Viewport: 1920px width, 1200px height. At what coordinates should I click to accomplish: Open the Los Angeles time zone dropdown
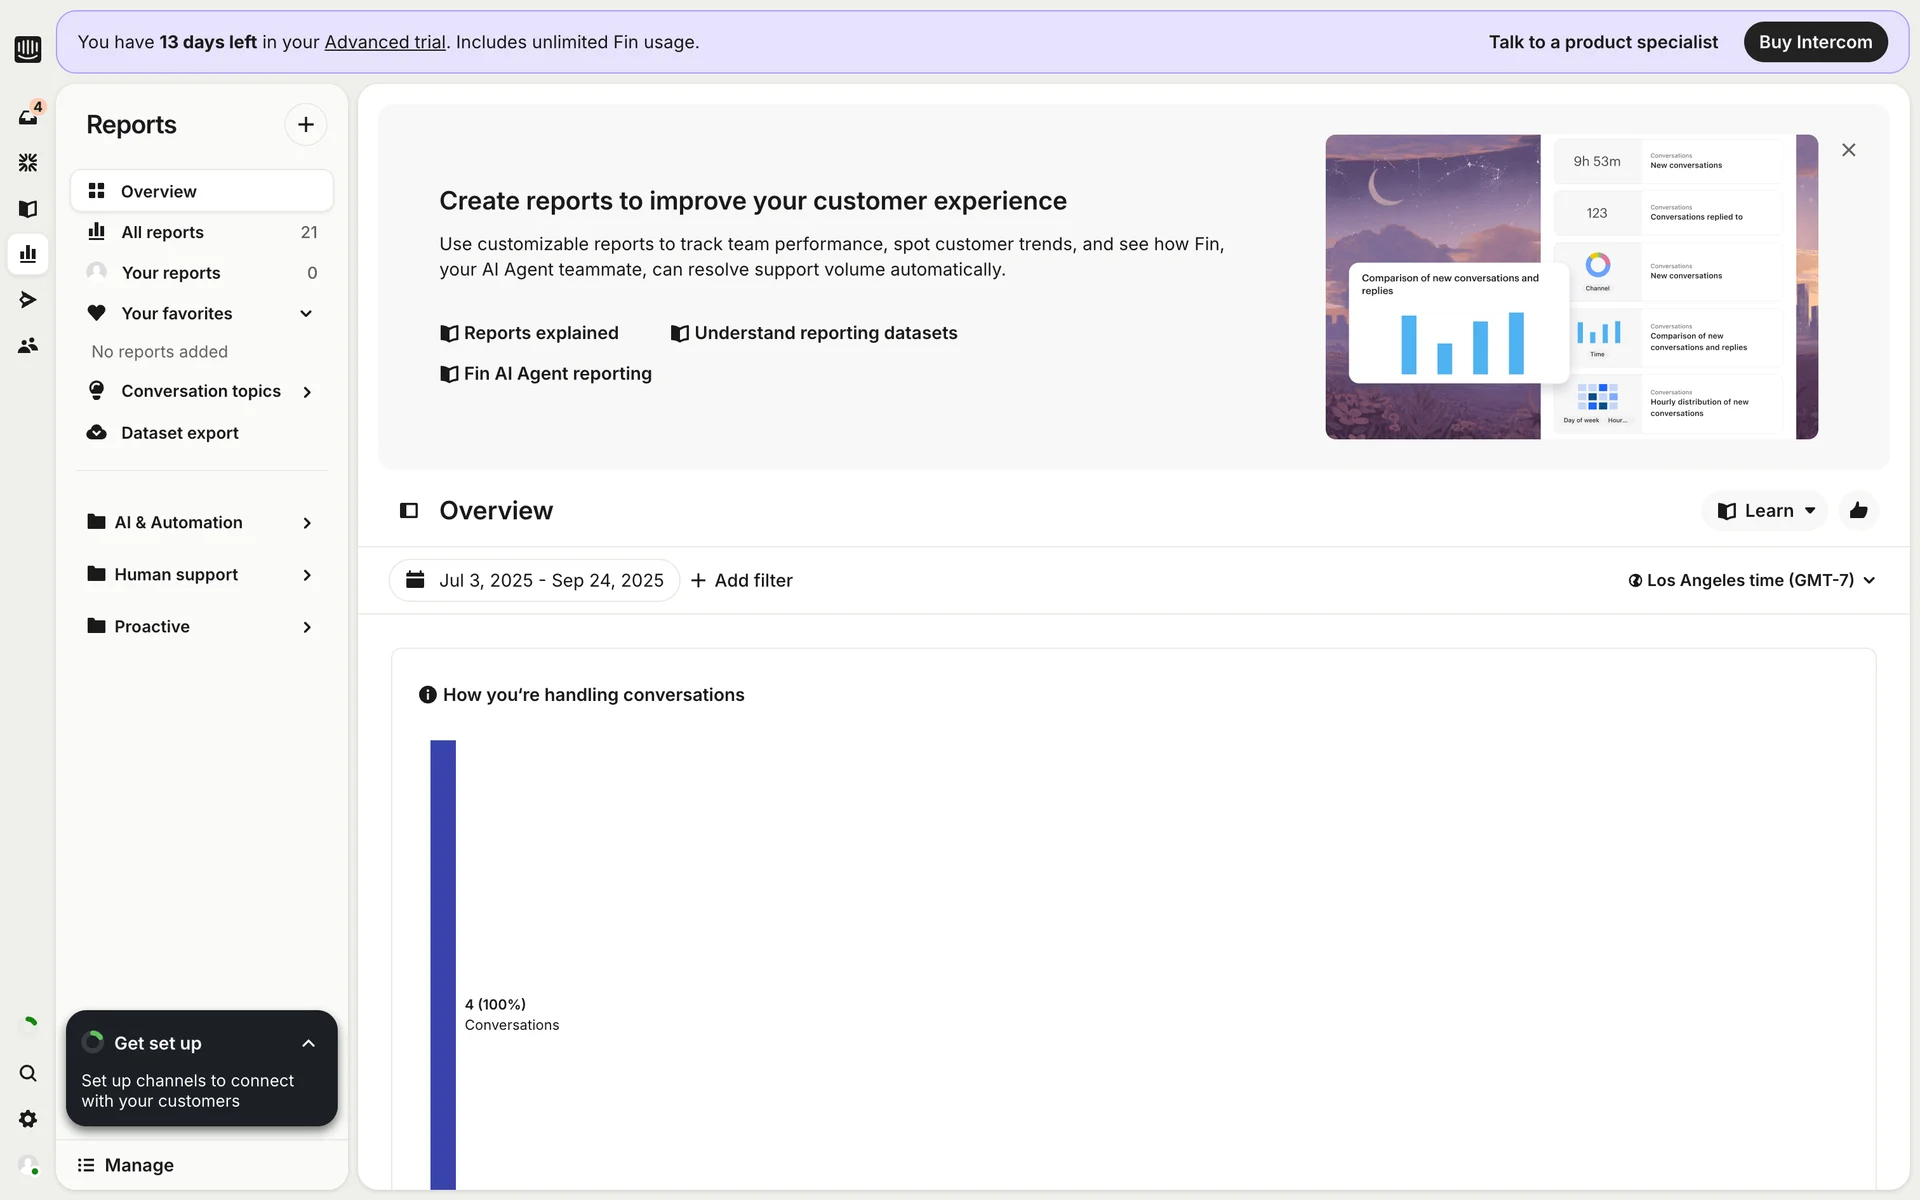[x=1751, y=580]
